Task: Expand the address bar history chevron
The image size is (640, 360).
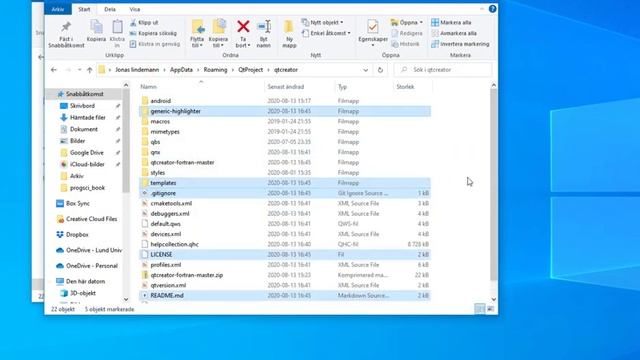Action: tap(365, 70)
